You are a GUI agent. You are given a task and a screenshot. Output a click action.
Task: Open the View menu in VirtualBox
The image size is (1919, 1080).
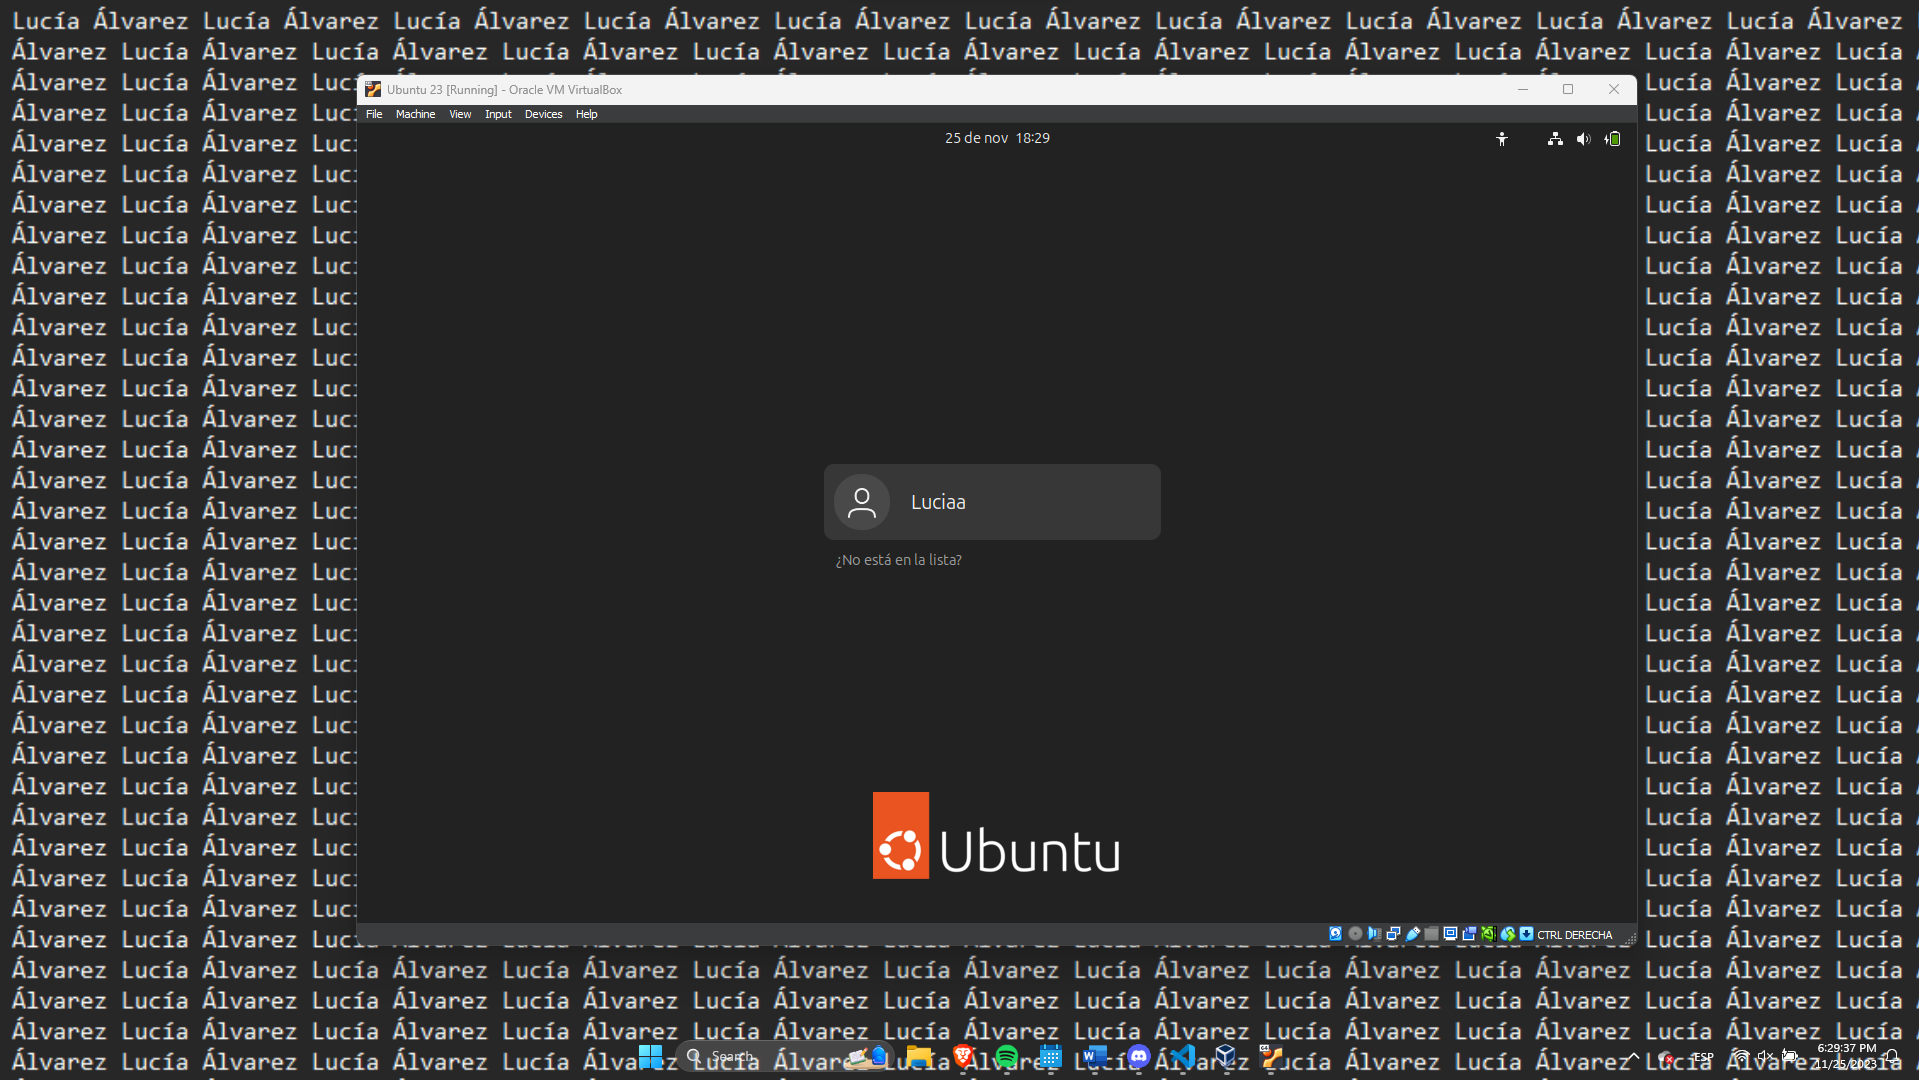click(x=460, y=114)
